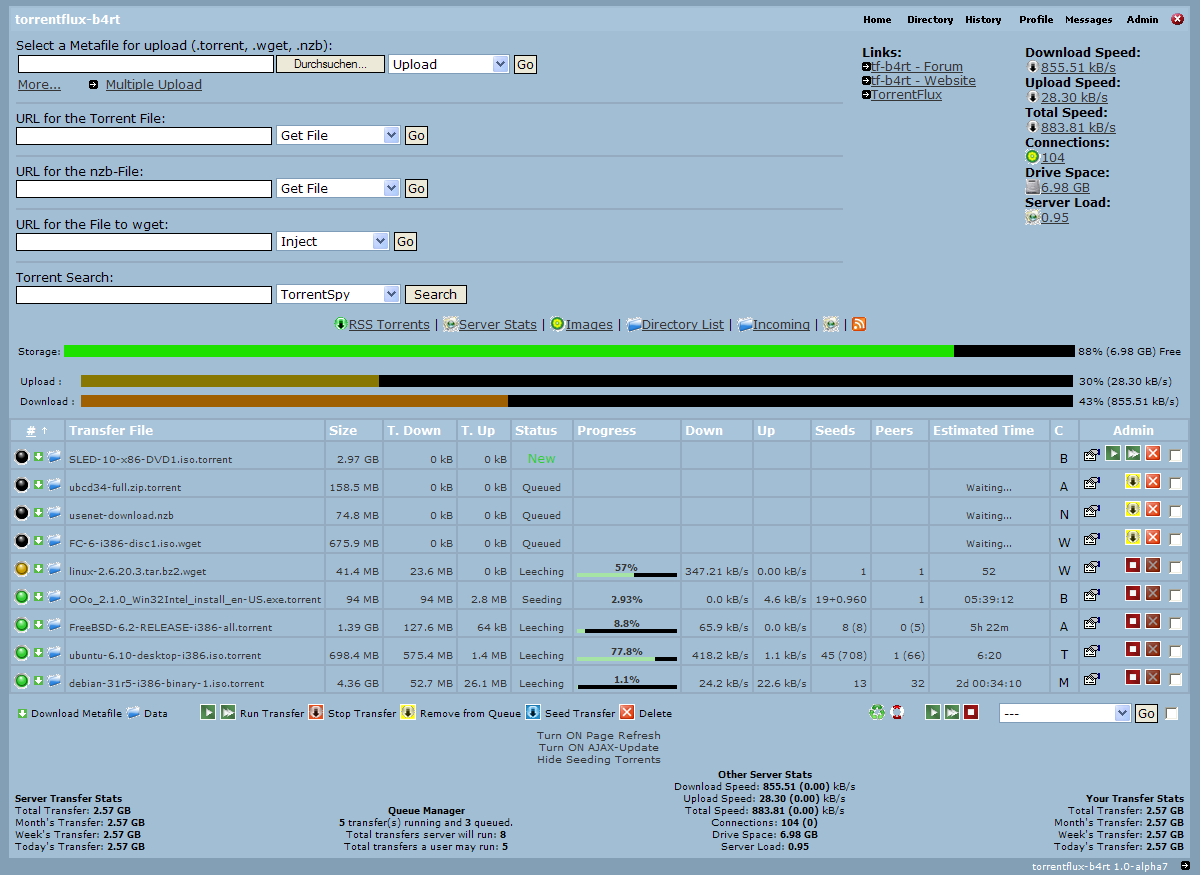
Task: Go to the Admin page in the top navigation
Action: coord(1142,20)
